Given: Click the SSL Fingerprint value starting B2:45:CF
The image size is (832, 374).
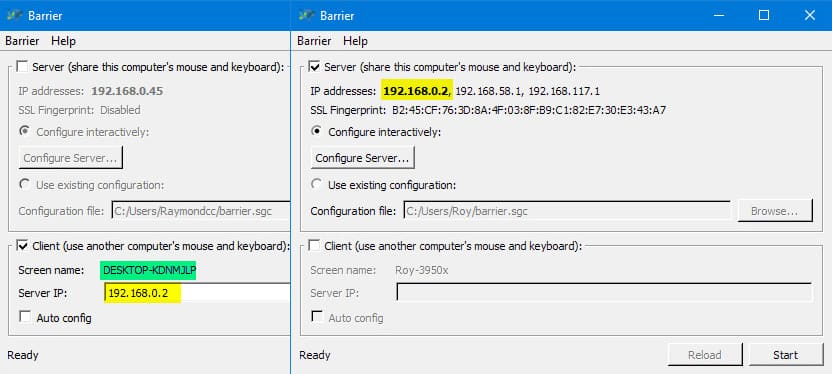Looking at the screenshot, I should (x=529, y=110).
